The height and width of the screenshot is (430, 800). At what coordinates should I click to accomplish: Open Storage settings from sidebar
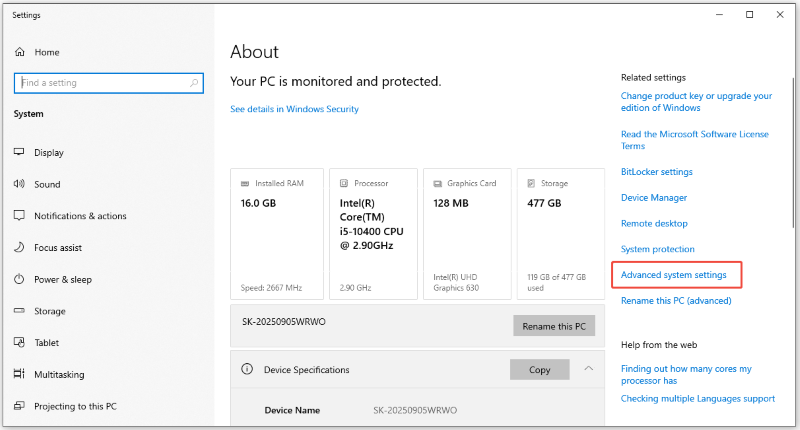(x=49, y=311)
